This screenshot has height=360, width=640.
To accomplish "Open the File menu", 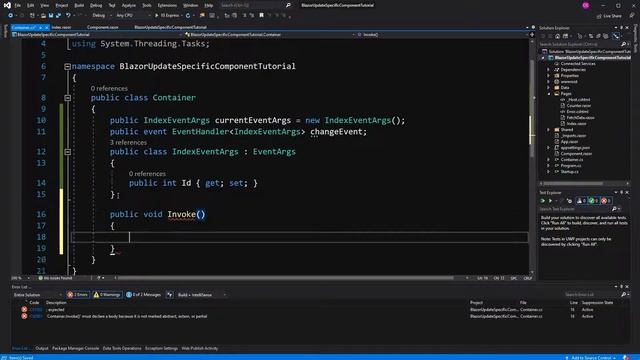I will 18,5.
